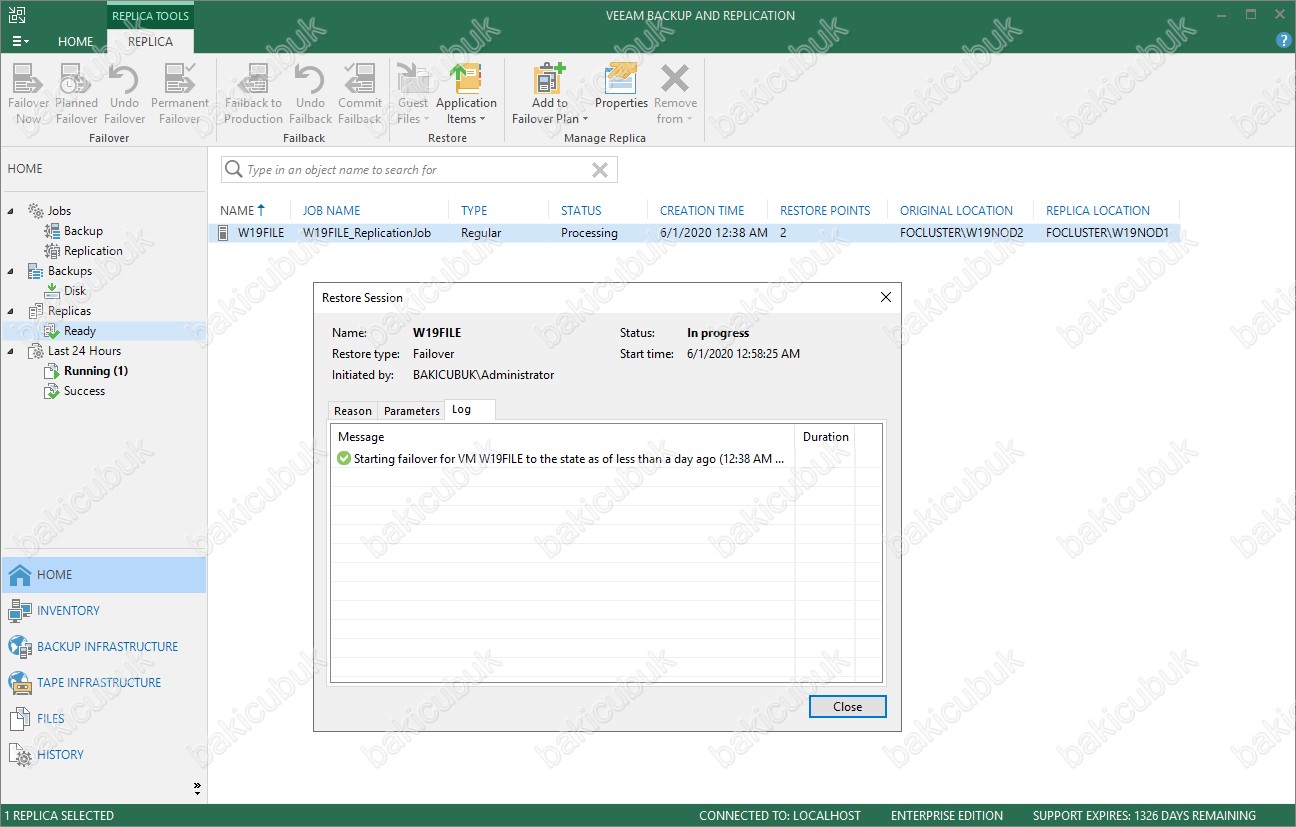Open Properties for the selected replica
The image size is (1296, 827).
pyautogui.click(x=621, y=80)
